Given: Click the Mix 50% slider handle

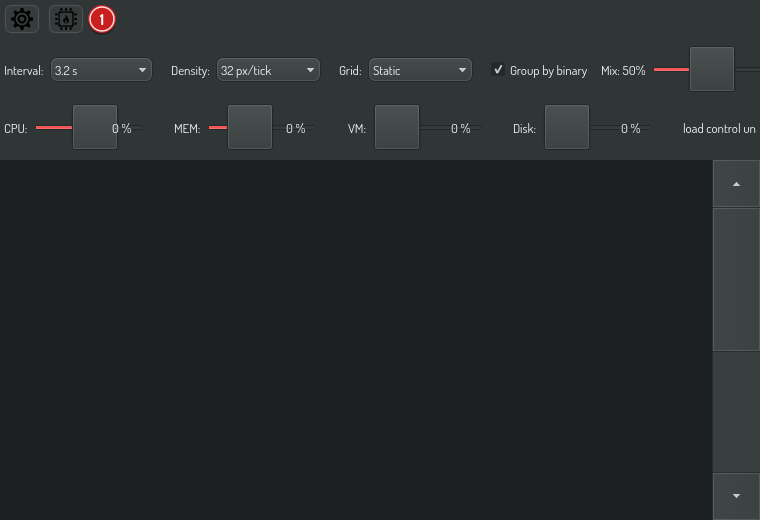Looking at the screenshot, I should [x=712, y=69].
